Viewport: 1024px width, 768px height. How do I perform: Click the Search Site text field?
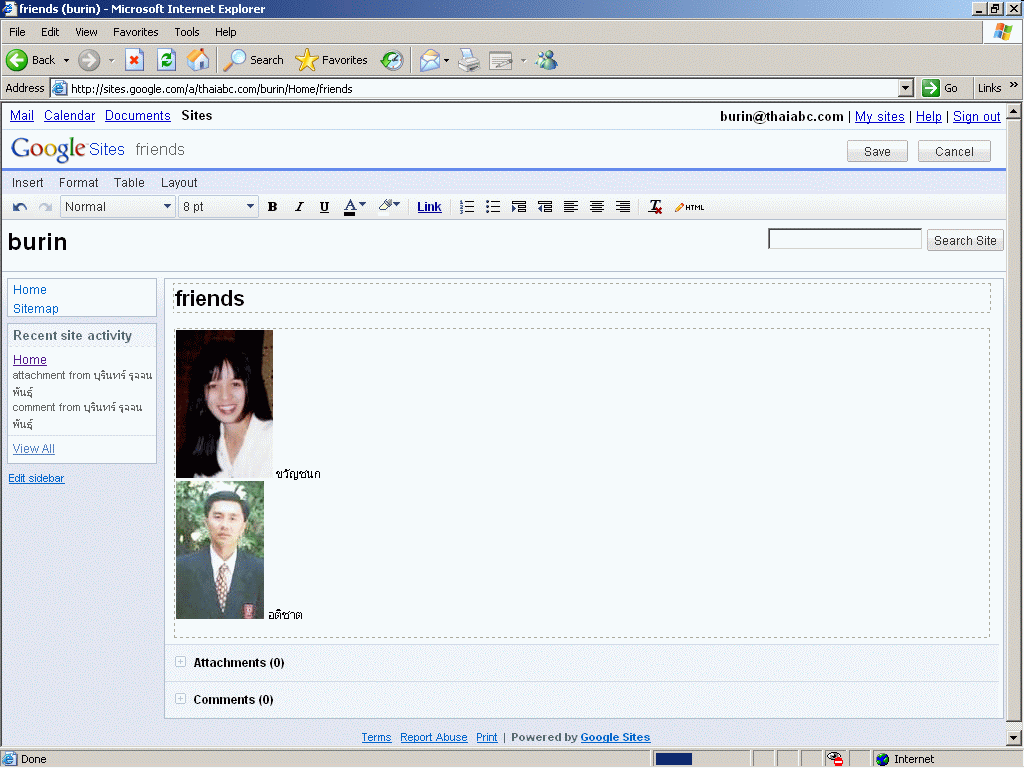(844, 240)
